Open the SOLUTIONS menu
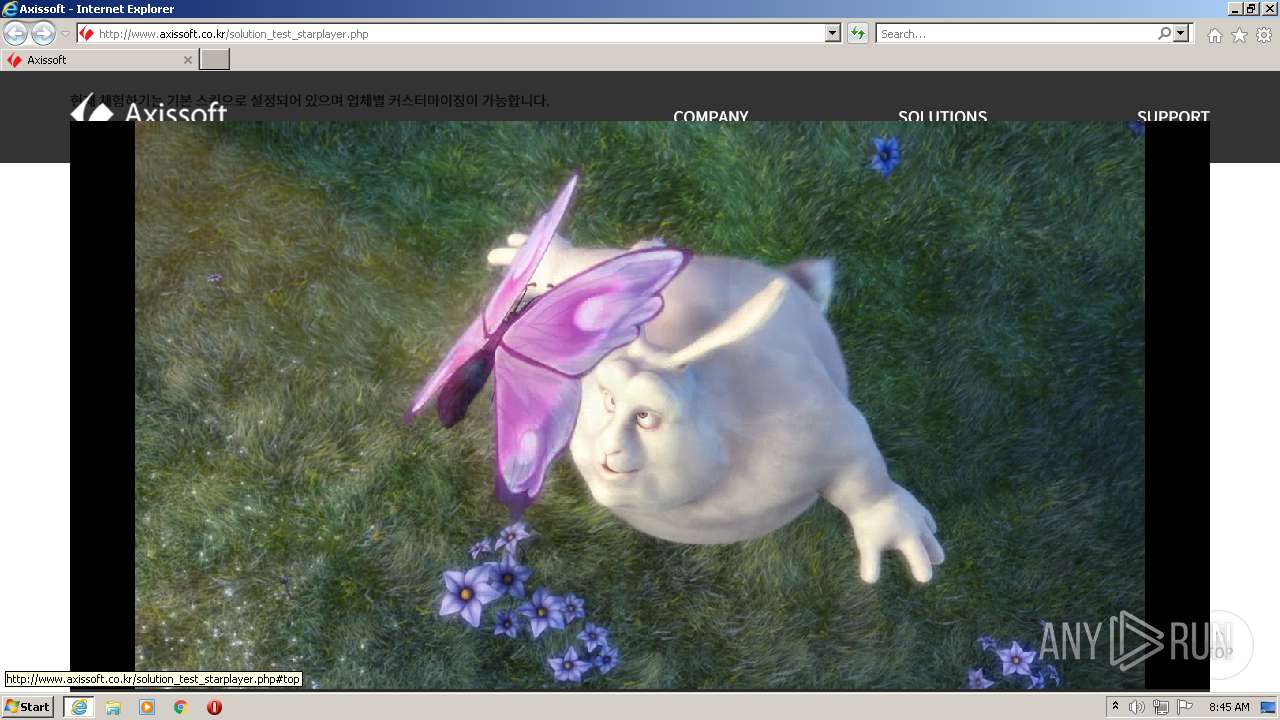Image resolution: width=1280 pixels, height=720 pixels. [x=942, y=116]
